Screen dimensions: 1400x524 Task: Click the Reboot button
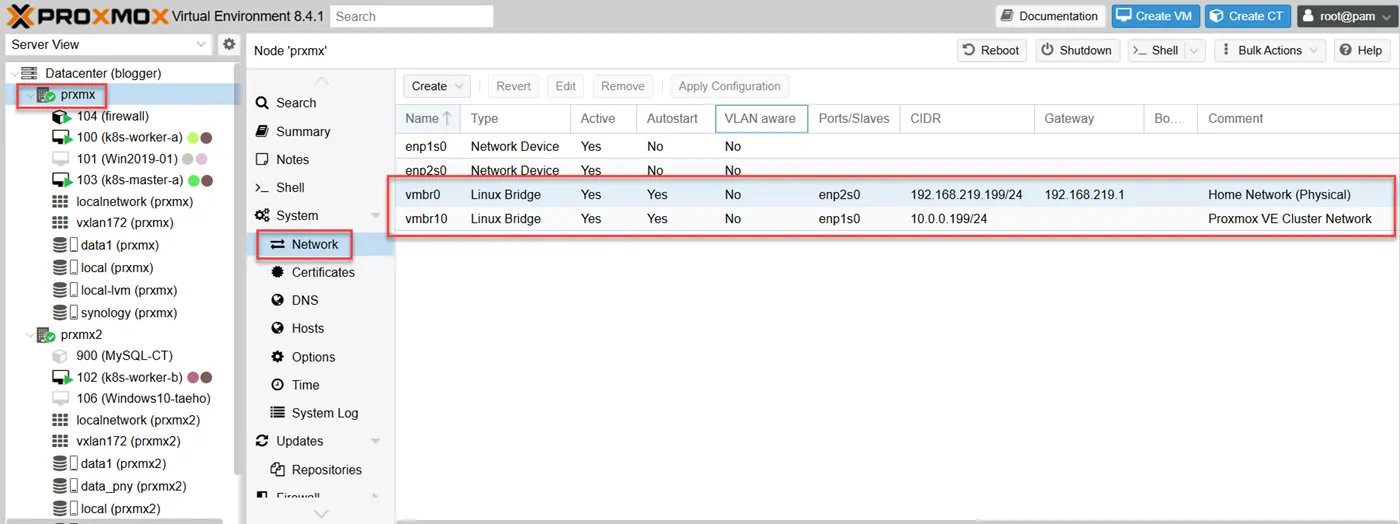[991, 50]
